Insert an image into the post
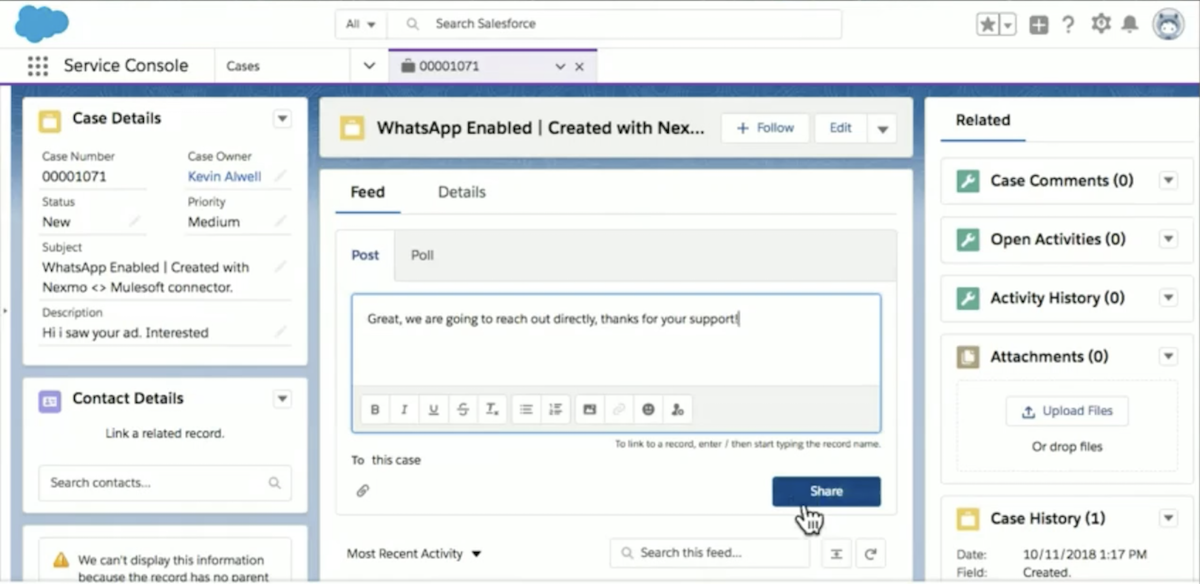 pyautogui.click(x=590, y=409)
